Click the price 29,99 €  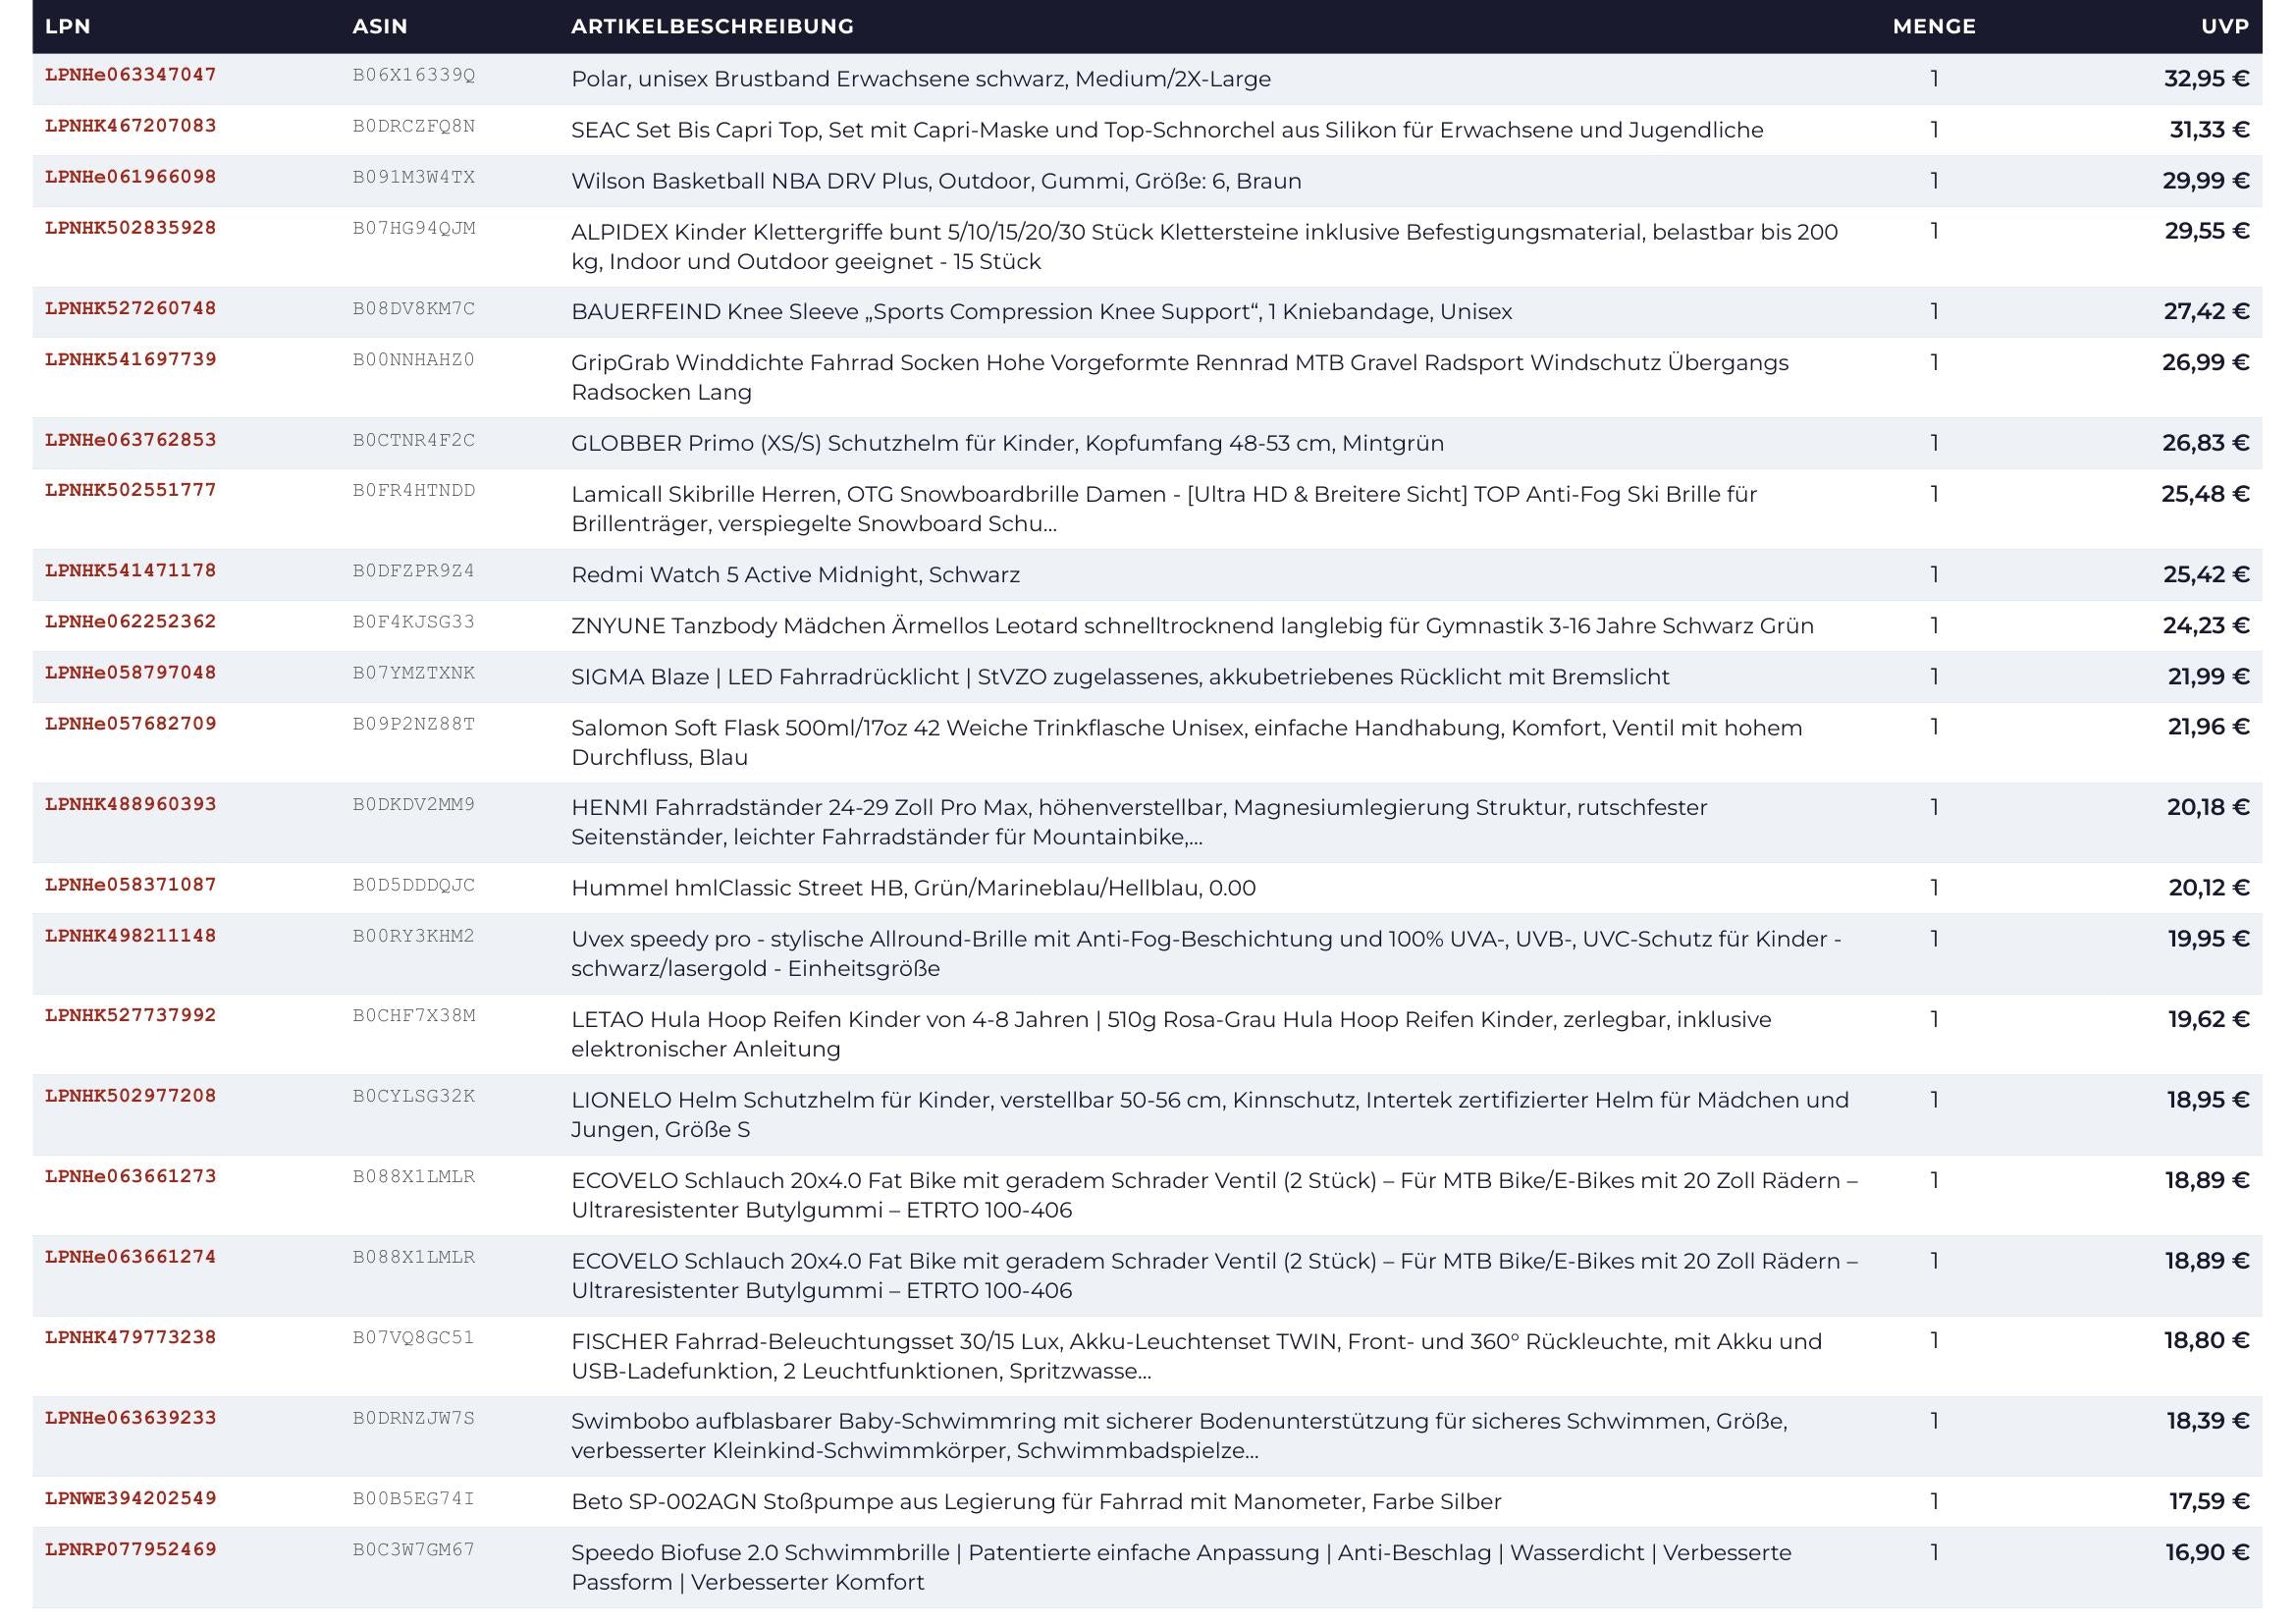2206,181
